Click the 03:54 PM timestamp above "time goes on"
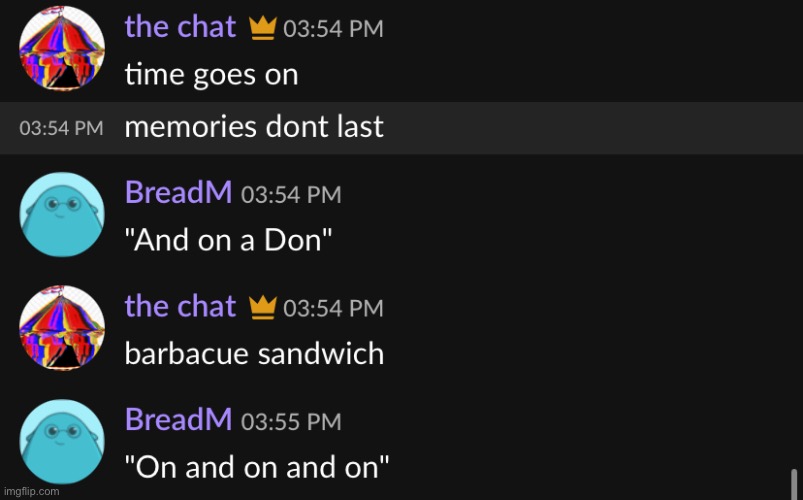This screenshot has width=803, height=500. (x=333, y=30)
